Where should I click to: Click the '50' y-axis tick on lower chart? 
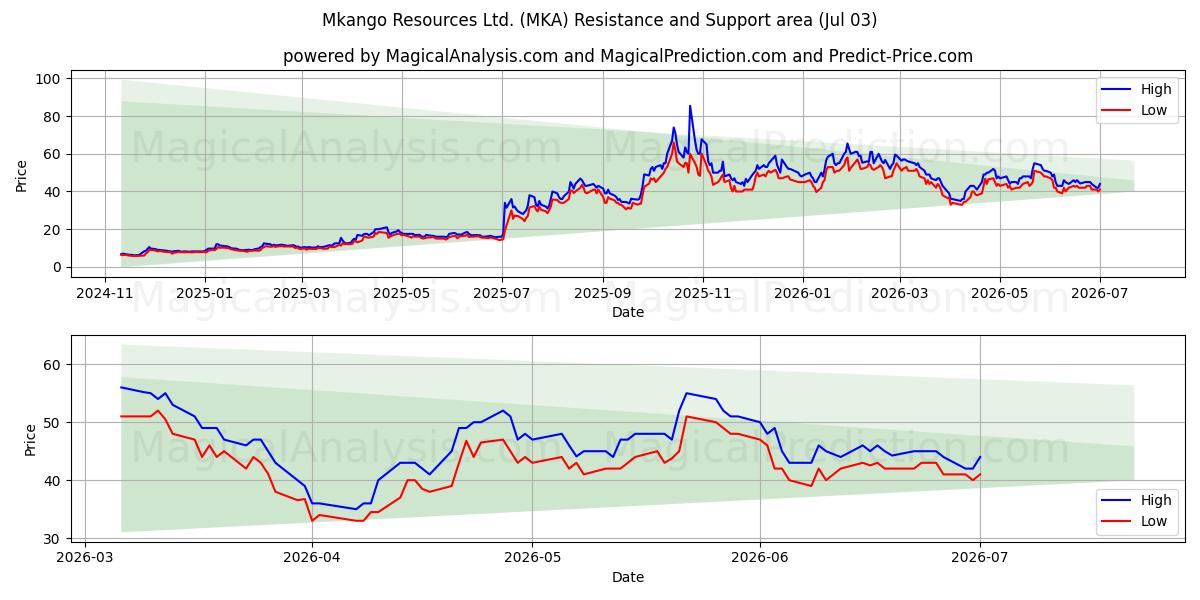tap(53, 423)
